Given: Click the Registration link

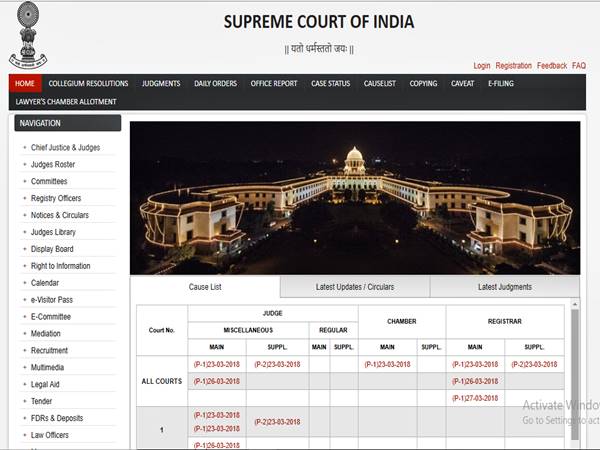Looking at the screenshot, I should (x=514, y=66).
